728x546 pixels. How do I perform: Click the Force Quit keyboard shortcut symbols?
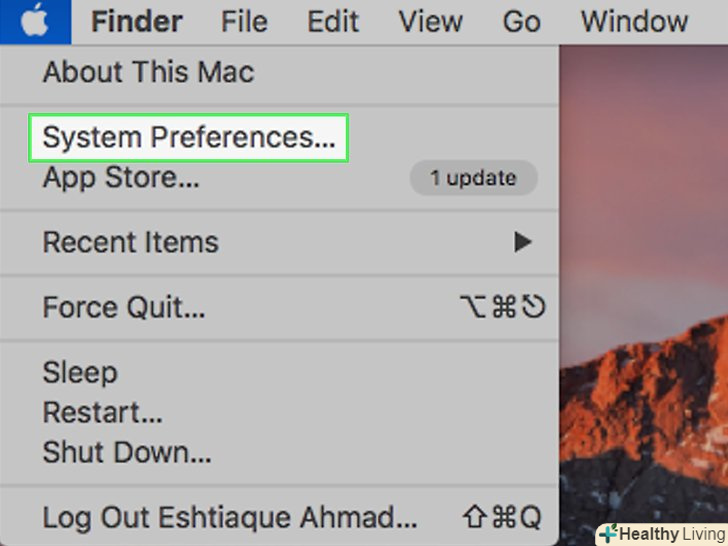tap(500, 307)
